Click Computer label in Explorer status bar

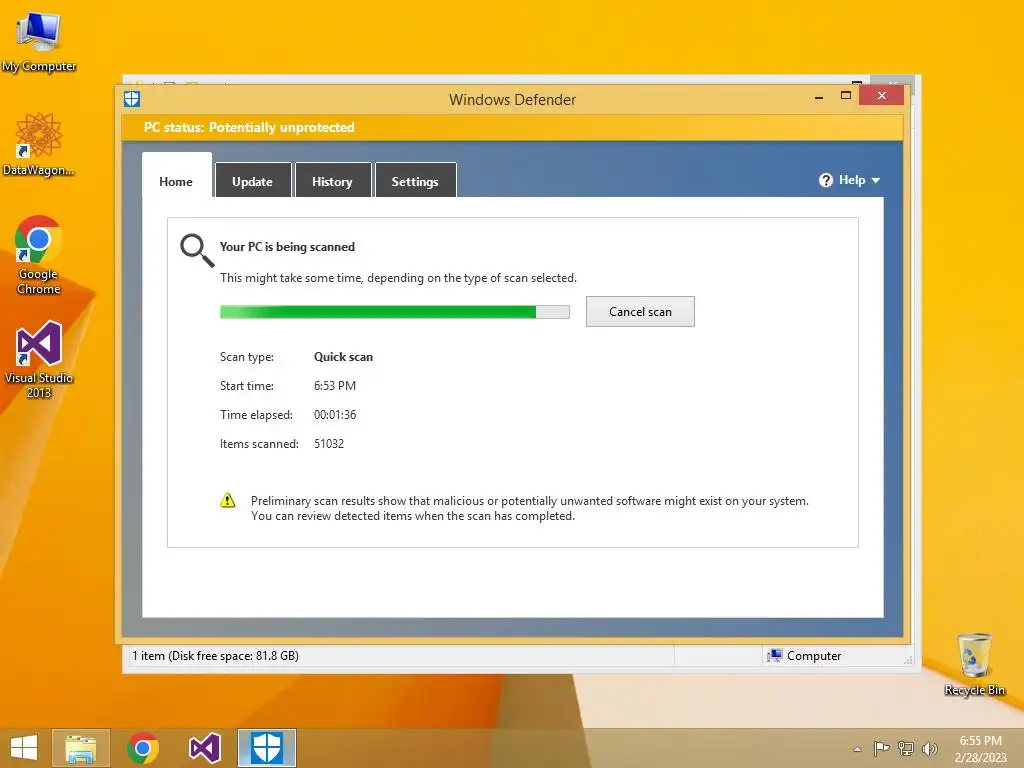click(814, 656)
